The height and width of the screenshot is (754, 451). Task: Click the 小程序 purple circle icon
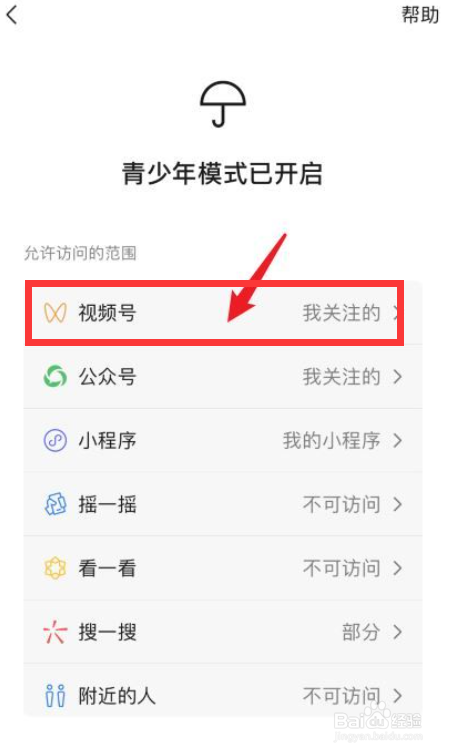pos(55,440)
